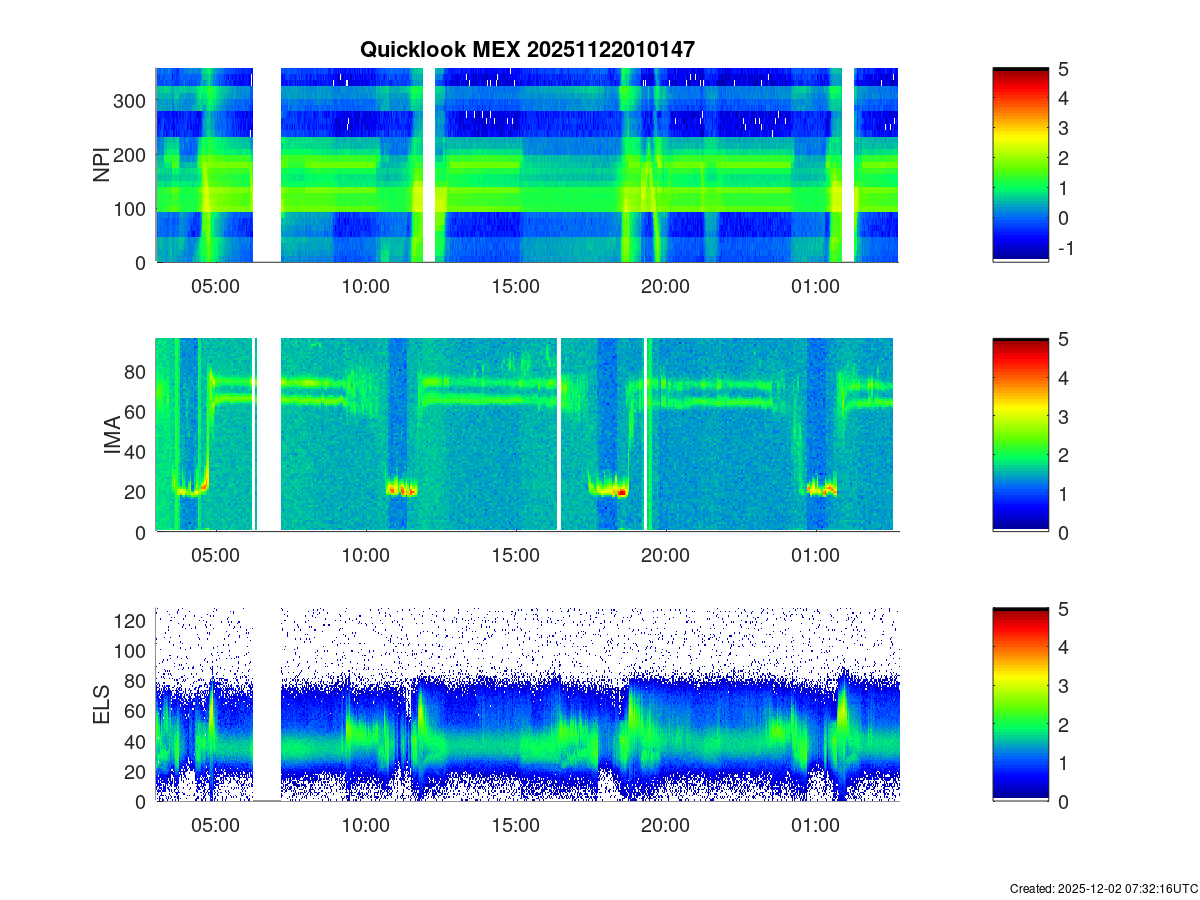1200x900 pixels.
Task: Select the 01:00 tick under the ELS panel
Action: [815, 826]
